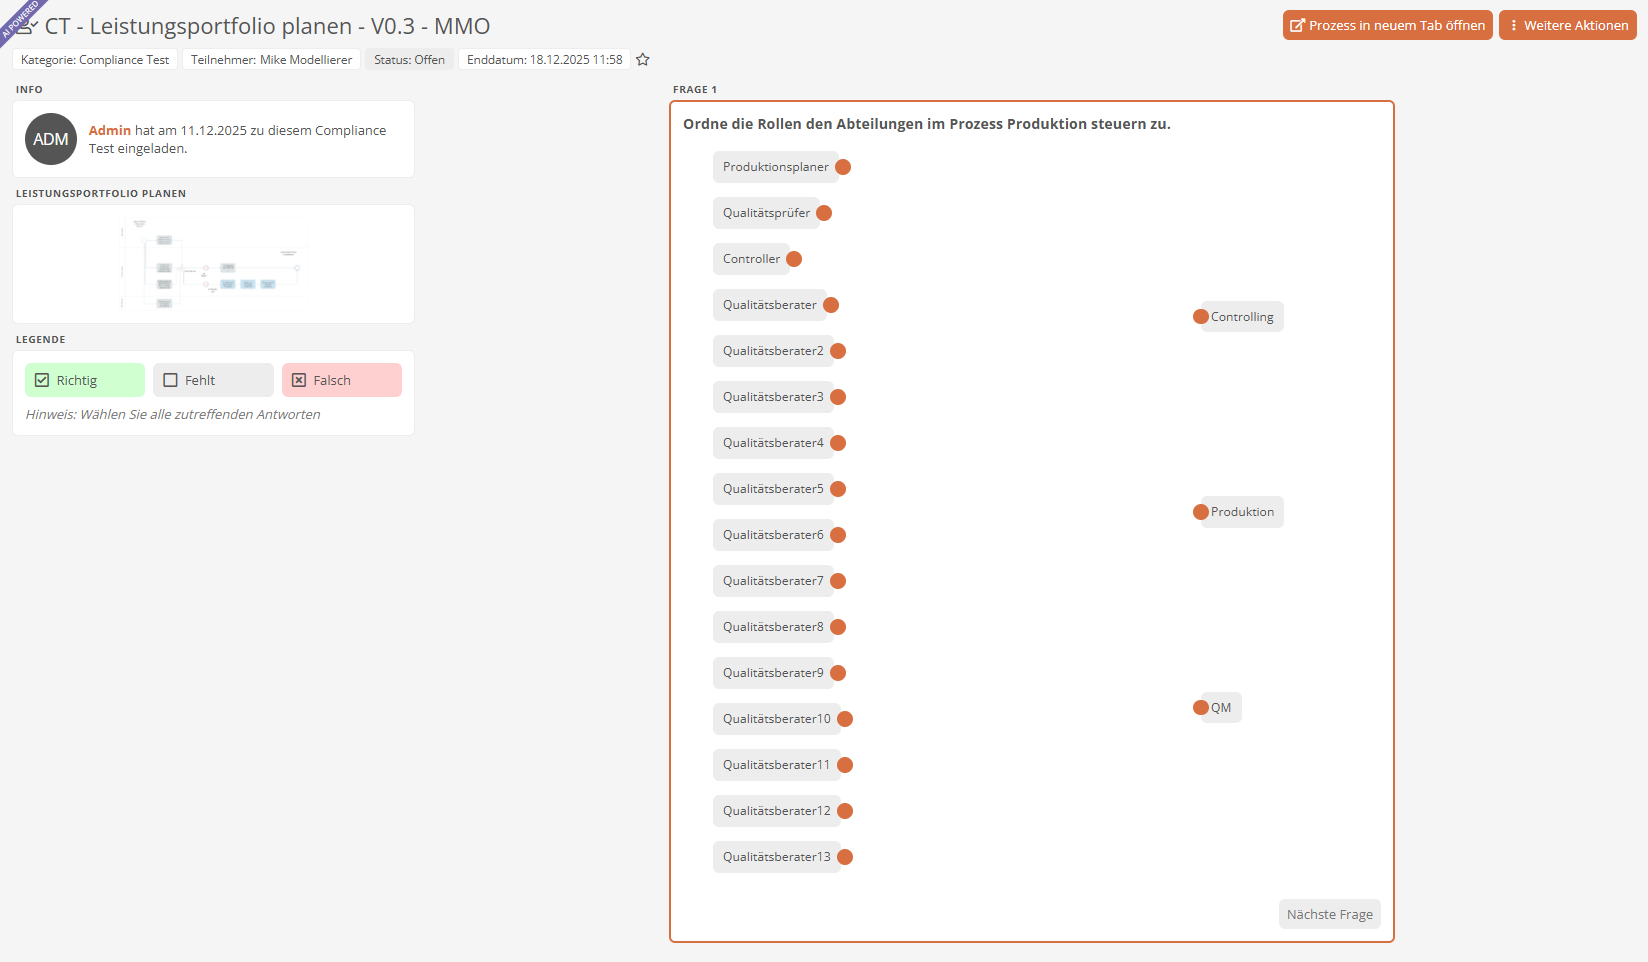Click the connector dot of Qualitätsberater12
The height and width of the screenshot is (962, 1648).
click(845, 811)
